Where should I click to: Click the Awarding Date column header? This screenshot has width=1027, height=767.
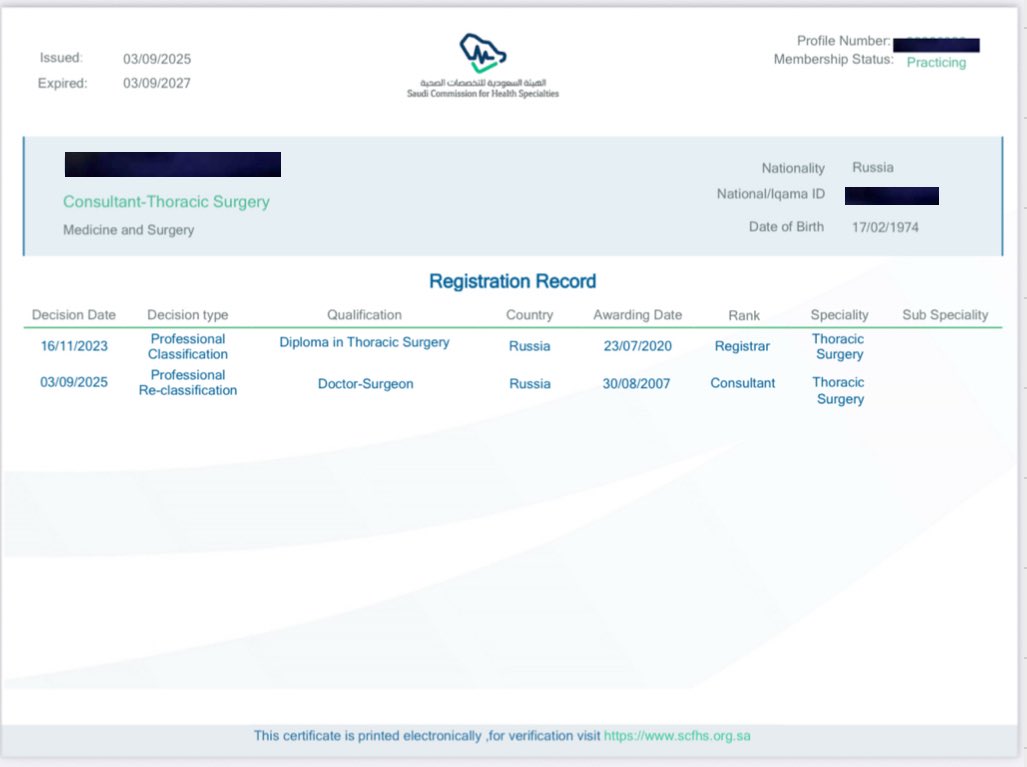(637, 314)
